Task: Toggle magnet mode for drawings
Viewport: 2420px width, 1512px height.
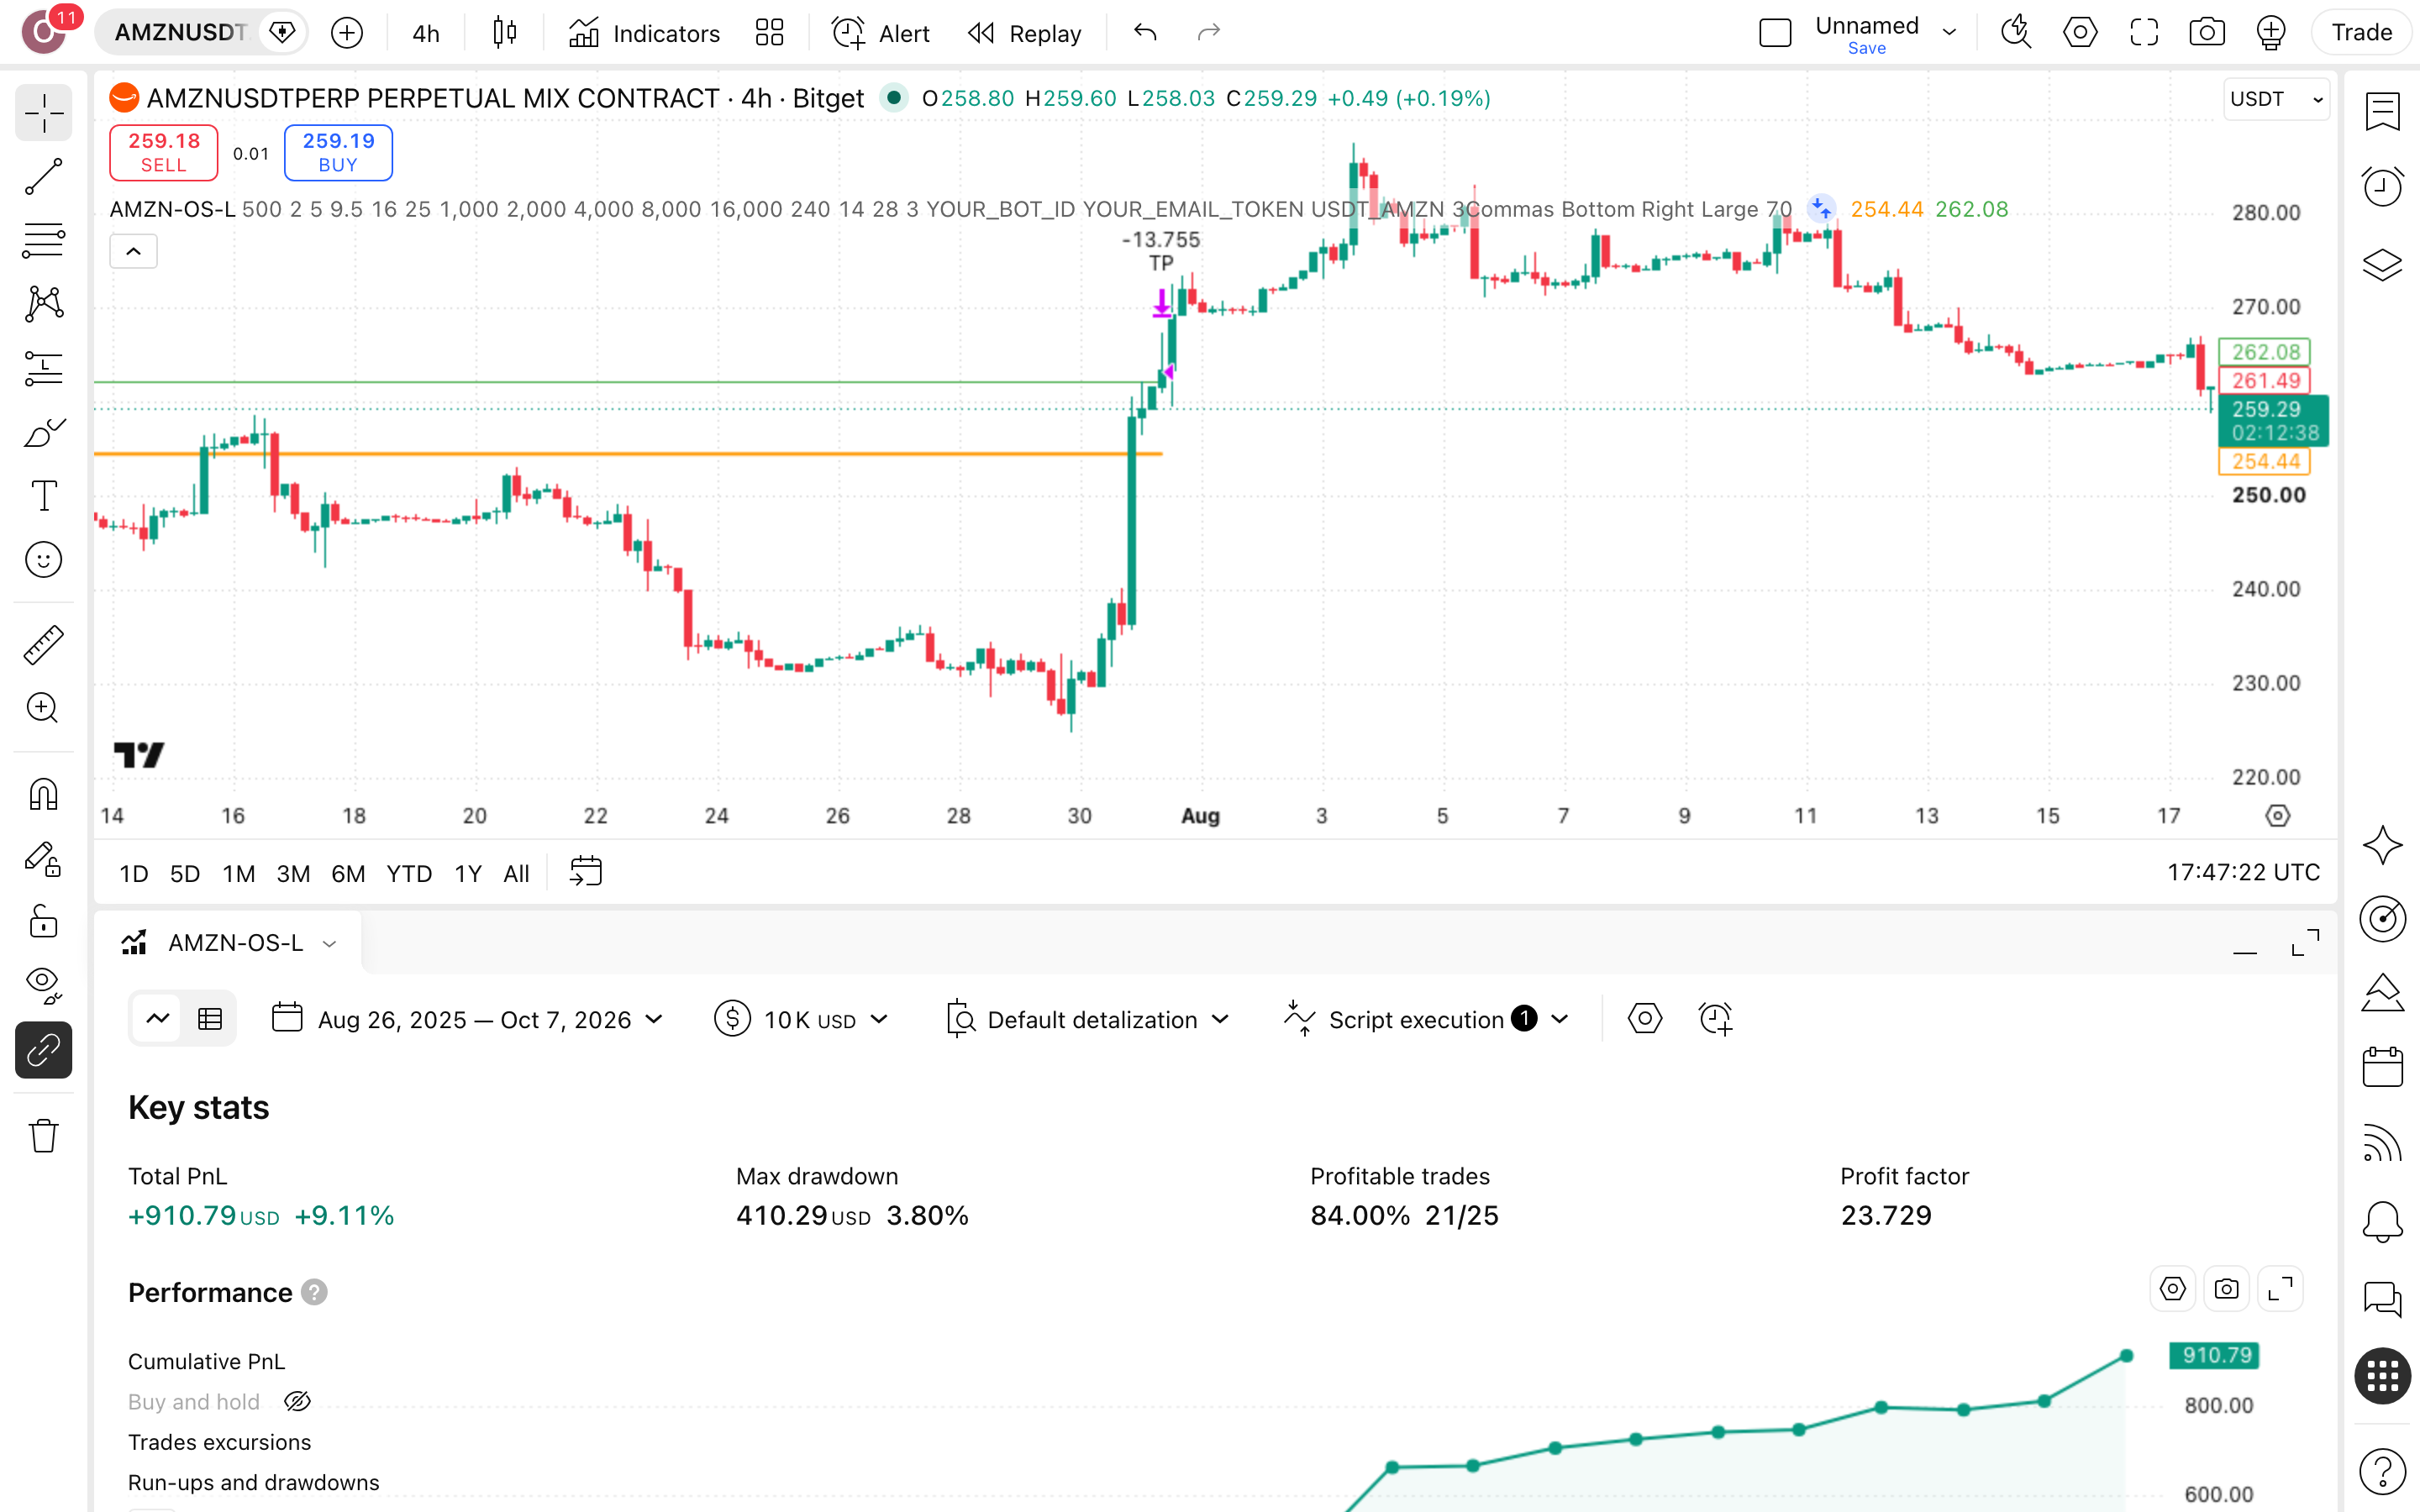Action: [x=43, y=794]
